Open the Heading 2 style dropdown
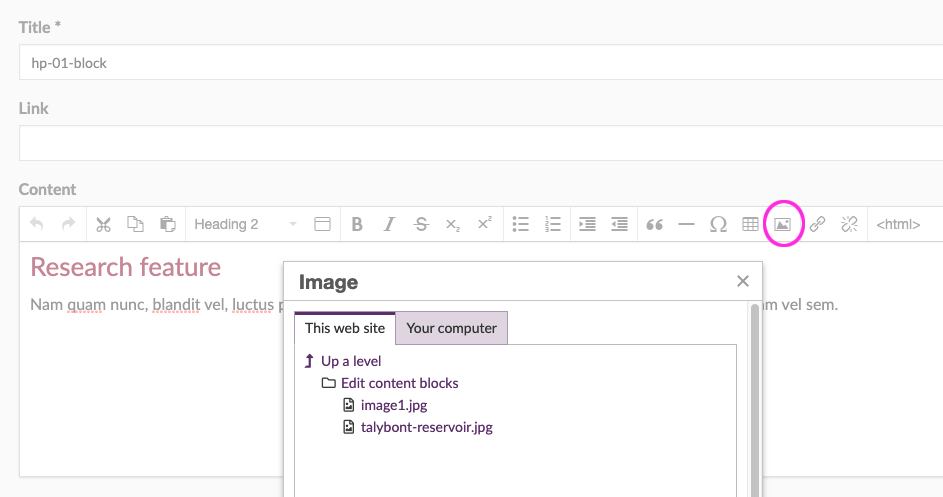Screen dimensions: 943x497 coord(245,224)
